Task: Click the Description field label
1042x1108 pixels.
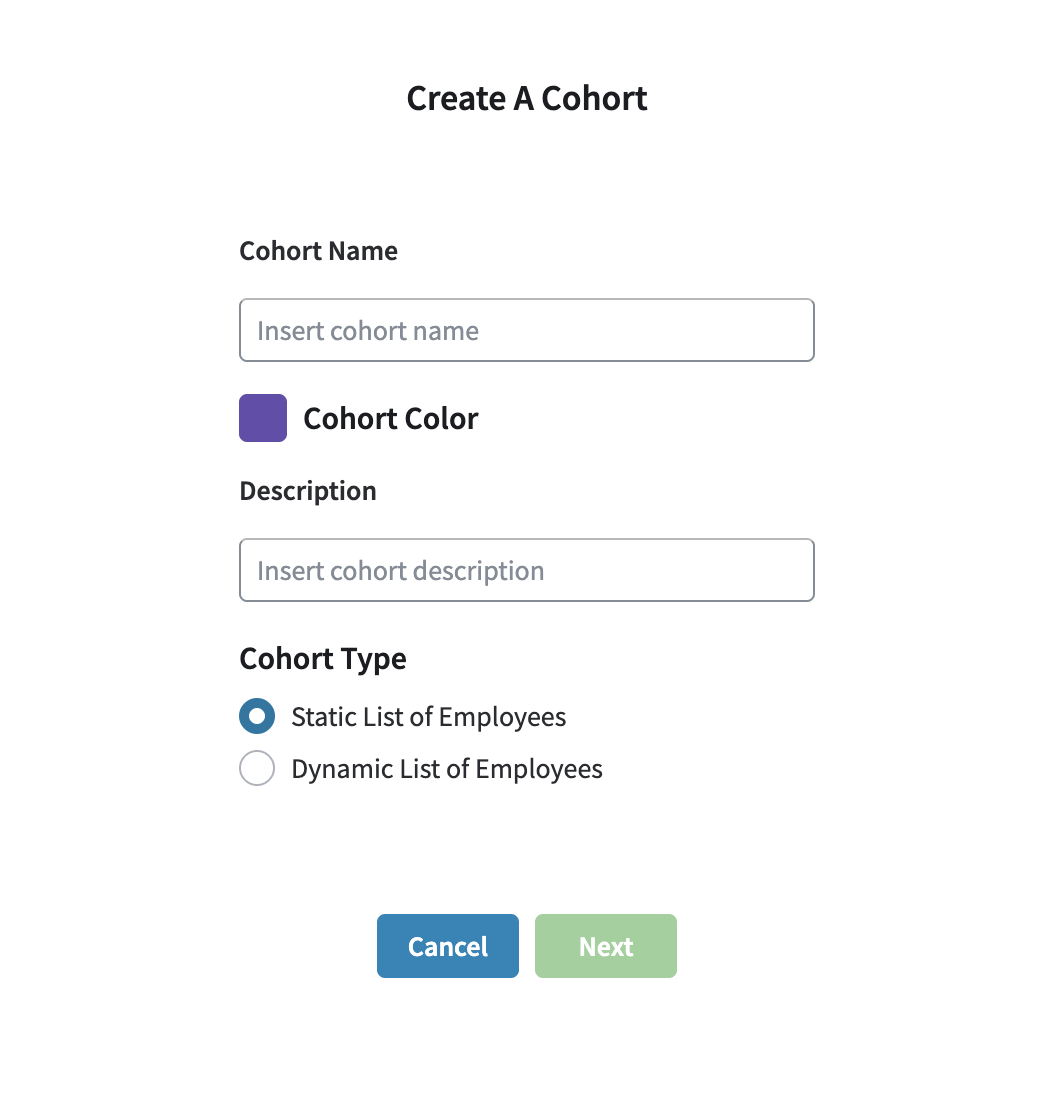Action: coord(308,491)
